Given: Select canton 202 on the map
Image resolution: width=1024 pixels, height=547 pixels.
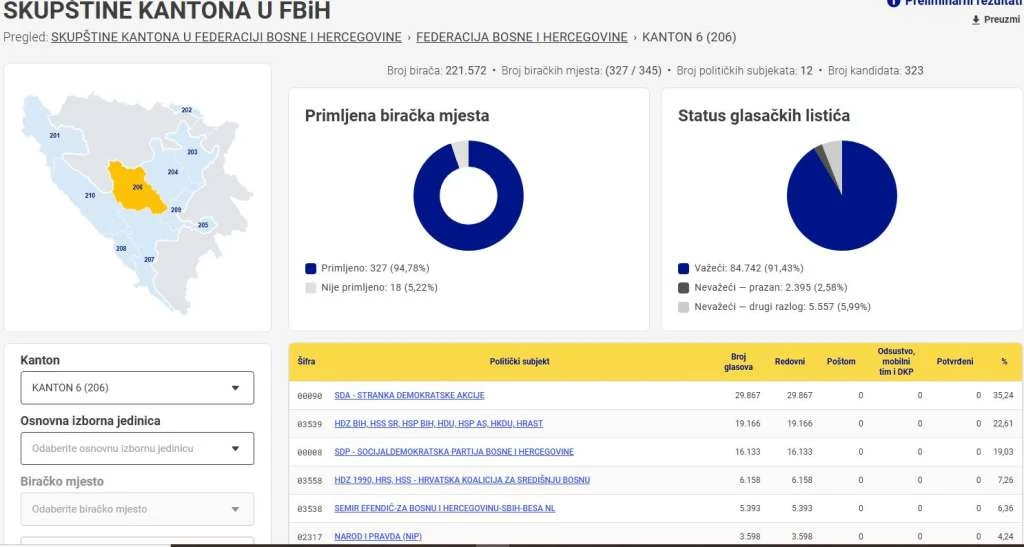Looking at the screenshot, I should [x=187, y=110].
